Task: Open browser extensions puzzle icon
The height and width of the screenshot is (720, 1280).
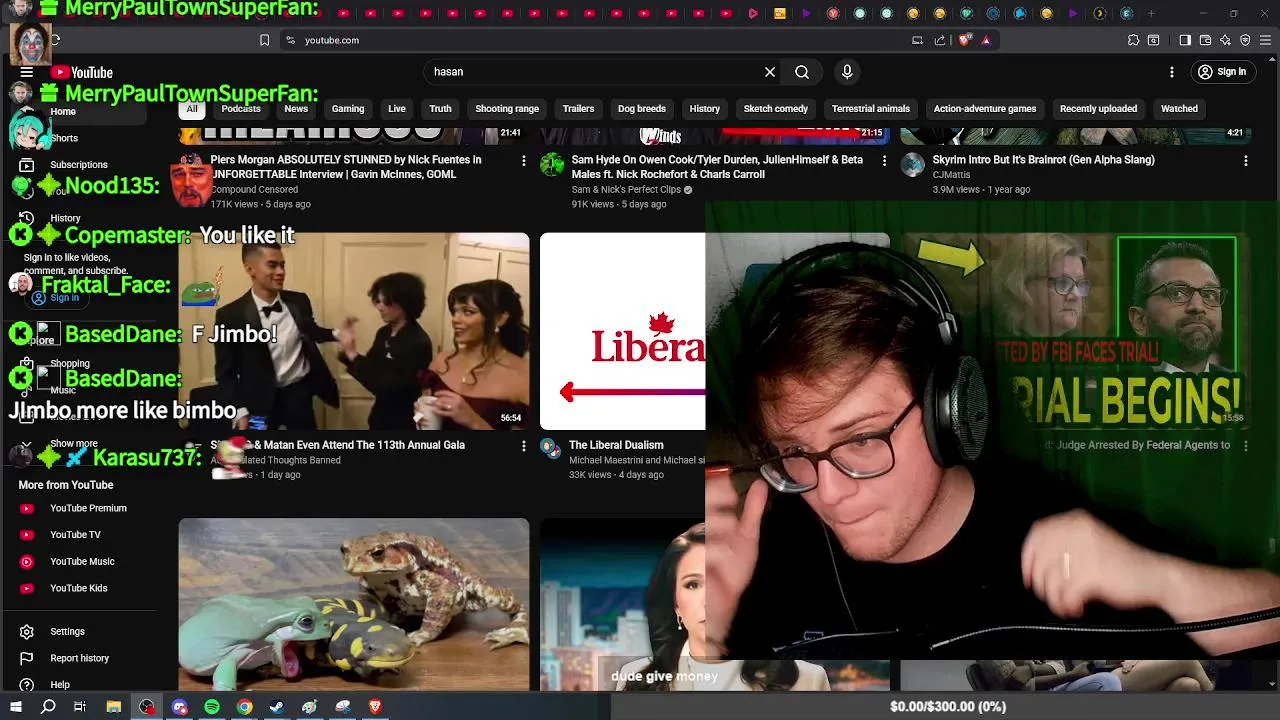Action: 1133,40
